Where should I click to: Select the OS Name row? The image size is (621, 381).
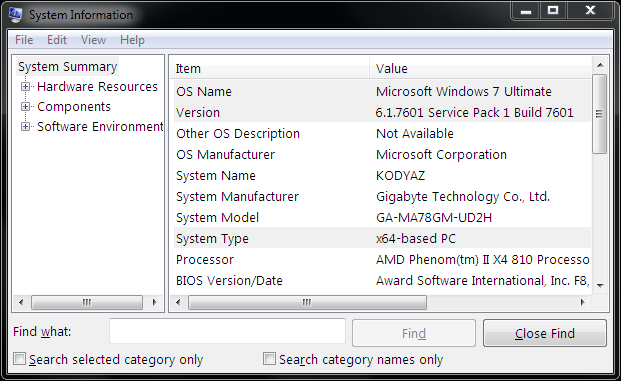(x=382, y=91)
